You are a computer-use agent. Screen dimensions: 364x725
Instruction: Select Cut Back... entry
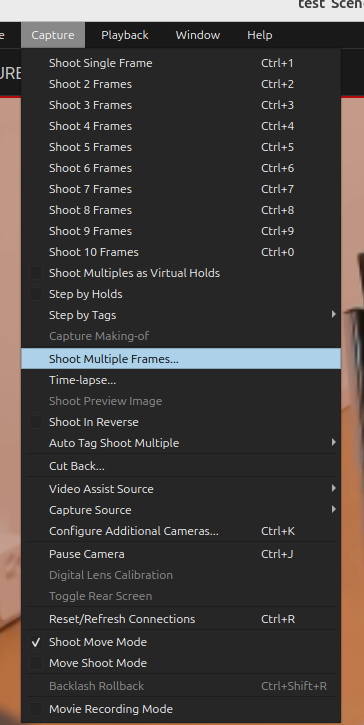coord(181,466)
